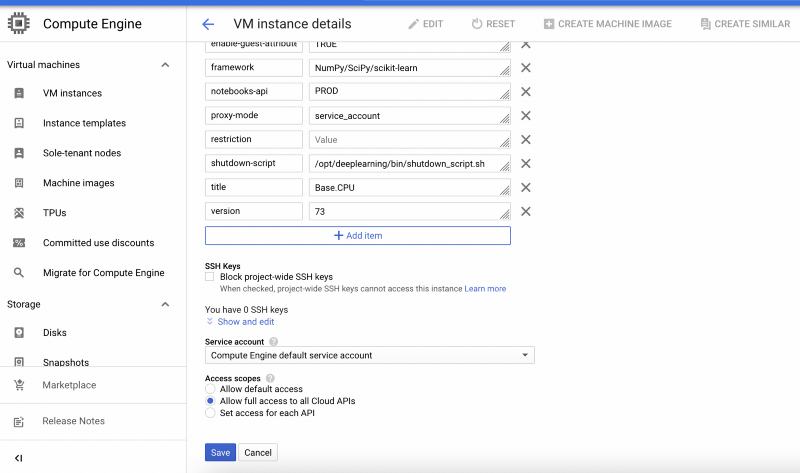Click CREATE MACHINE IMAGE
Screen dimensions: 800x473
tap(608, 24)
